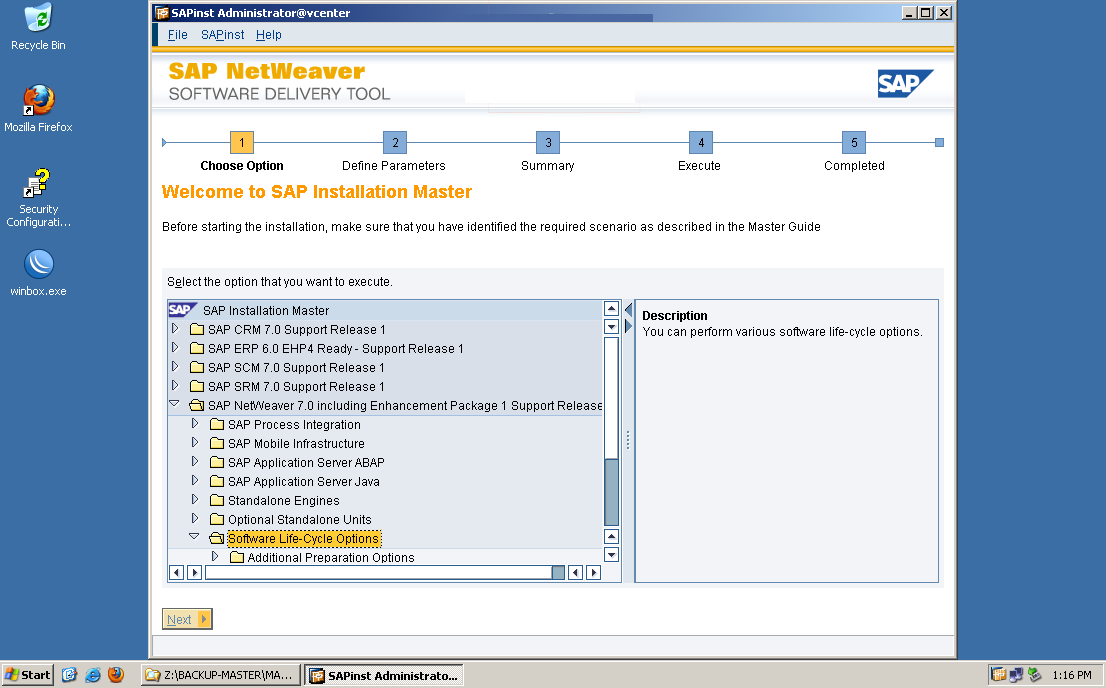Click the show desktop quick launch icon
1106x688 pixels.
click(69, 675)
